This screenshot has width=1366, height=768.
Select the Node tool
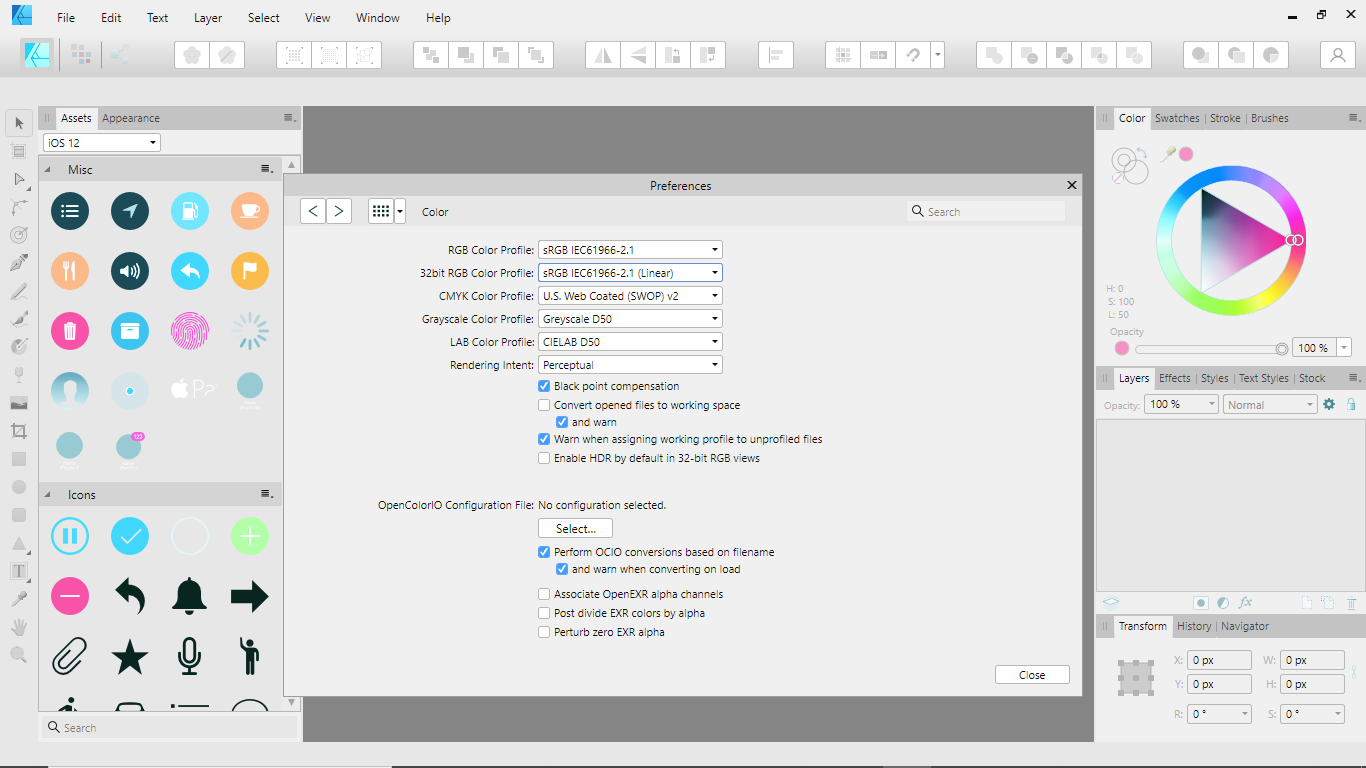click(17, 179)
